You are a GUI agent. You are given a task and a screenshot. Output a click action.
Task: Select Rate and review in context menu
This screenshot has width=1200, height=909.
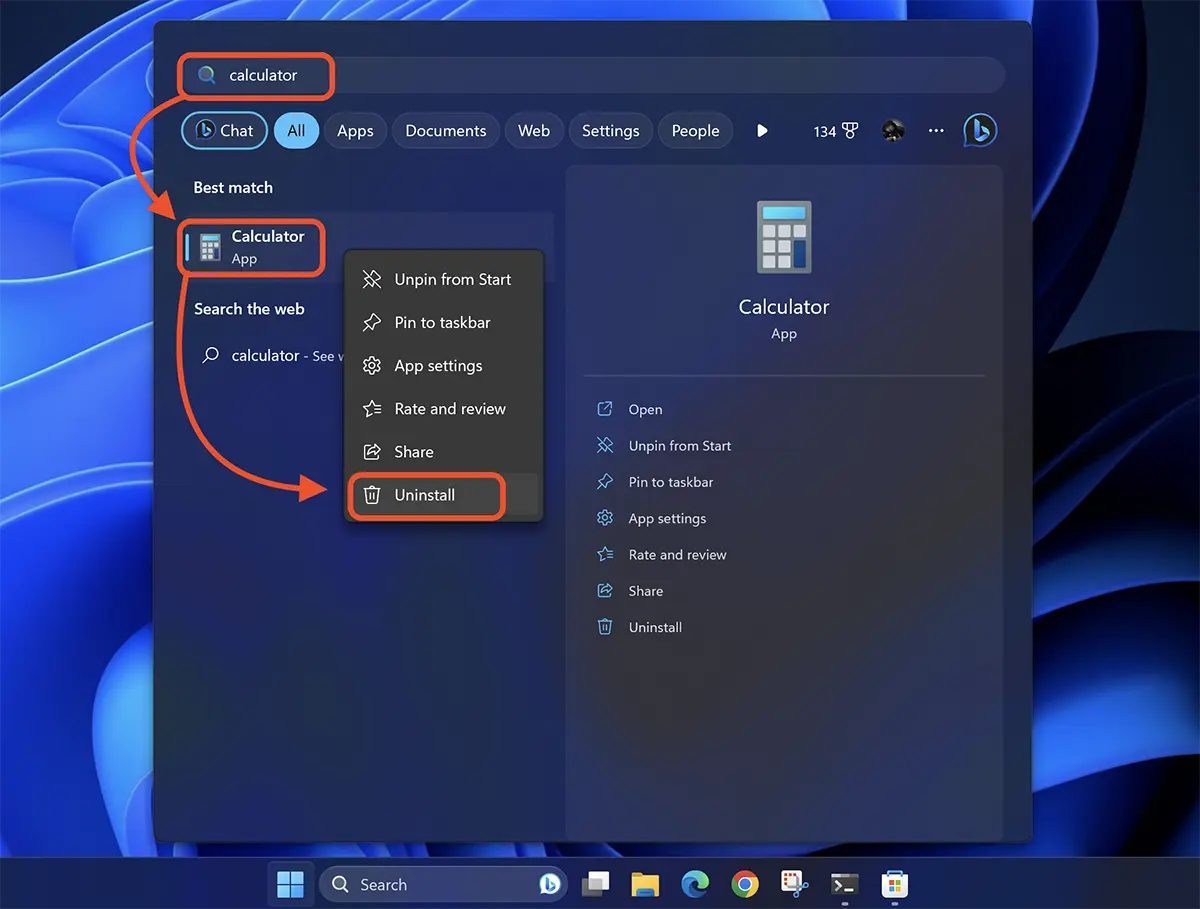tap(444, 409)
